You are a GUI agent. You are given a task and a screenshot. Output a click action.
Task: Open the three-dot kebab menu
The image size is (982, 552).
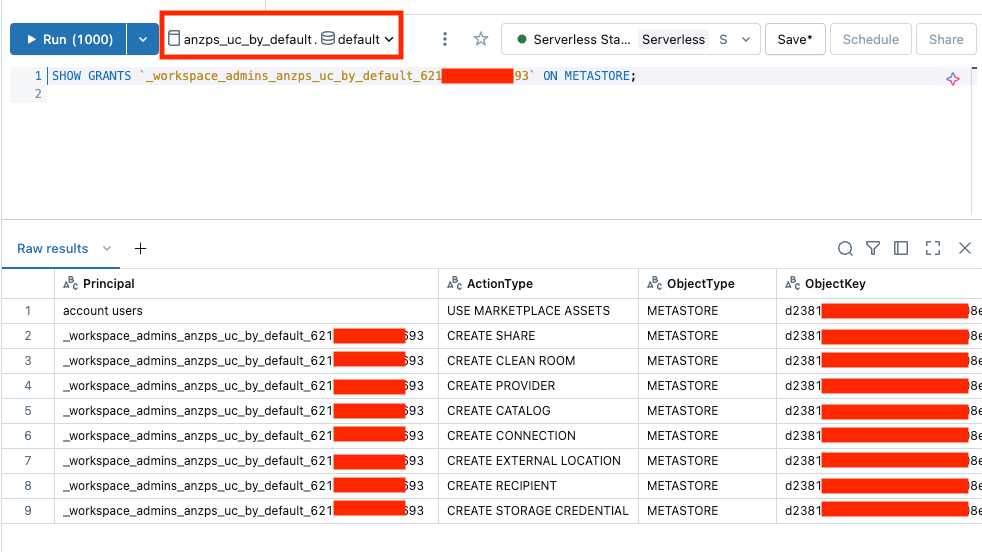[445, 39]
